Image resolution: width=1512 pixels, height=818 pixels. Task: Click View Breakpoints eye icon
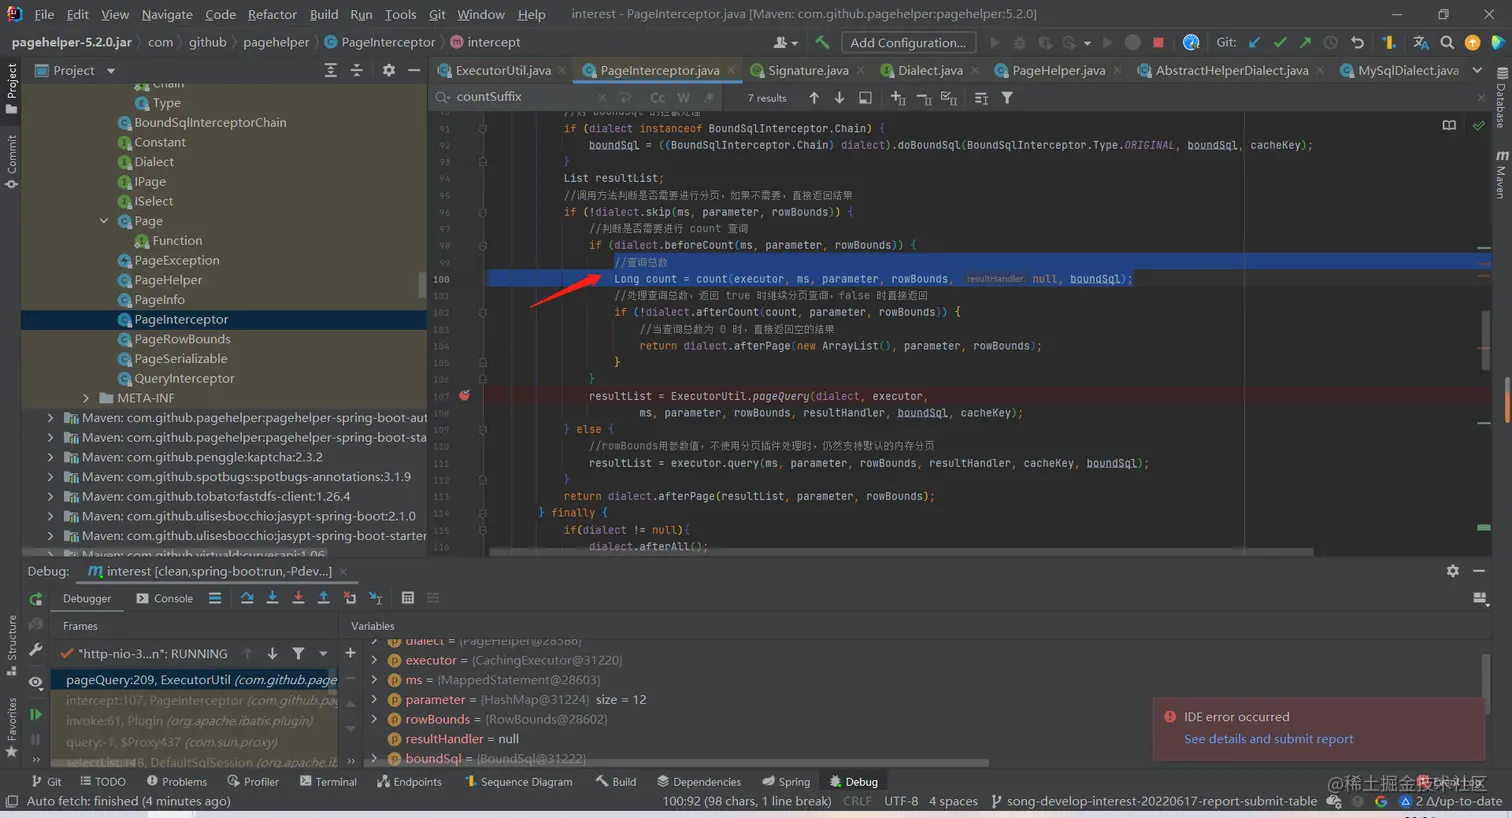click(36, 682)
